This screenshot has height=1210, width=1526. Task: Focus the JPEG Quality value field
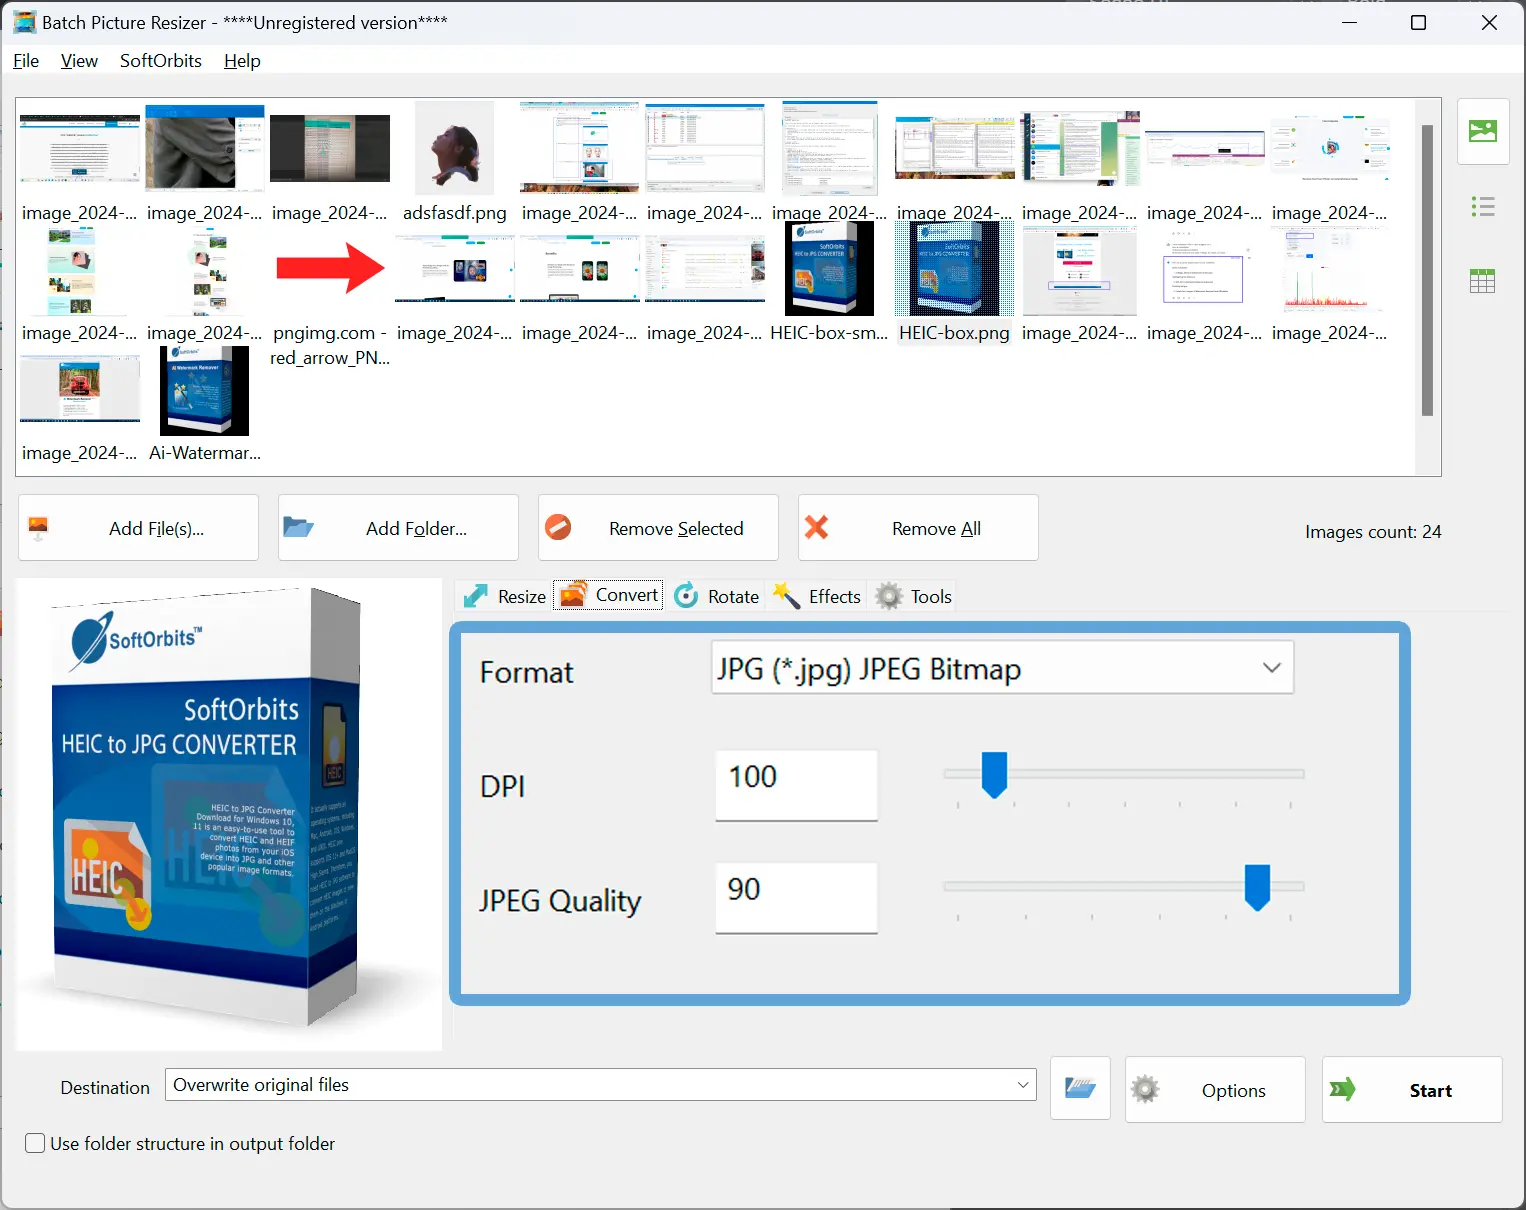point(797,897)
